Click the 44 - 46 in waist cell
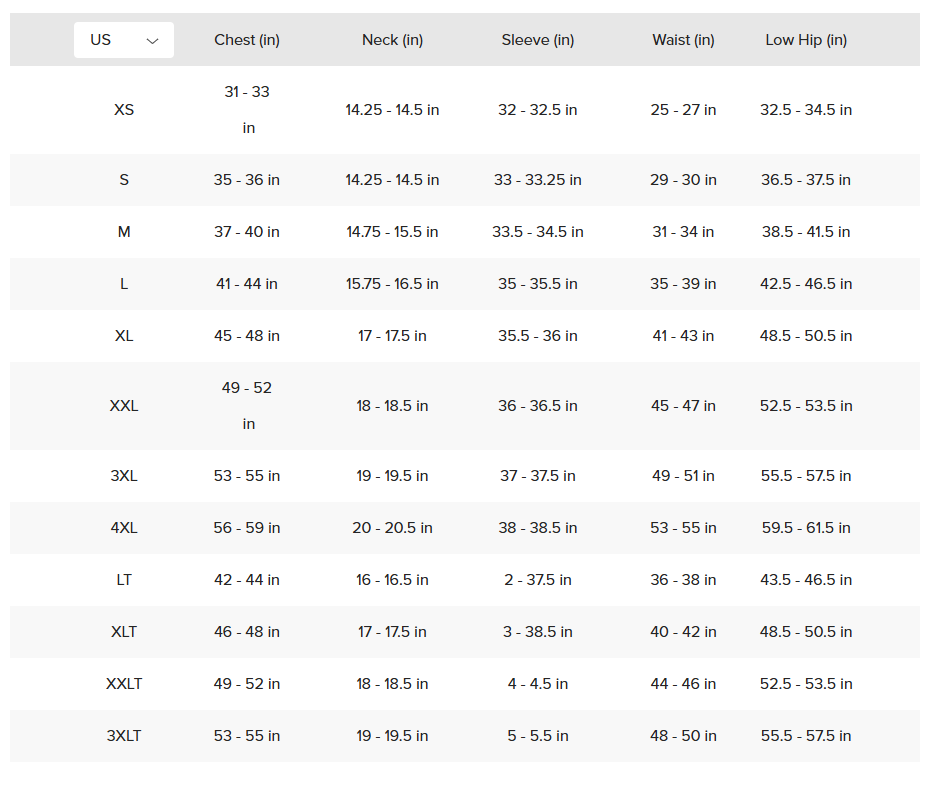This screenshot has height=796, width=946. click(x=683, y=684)
